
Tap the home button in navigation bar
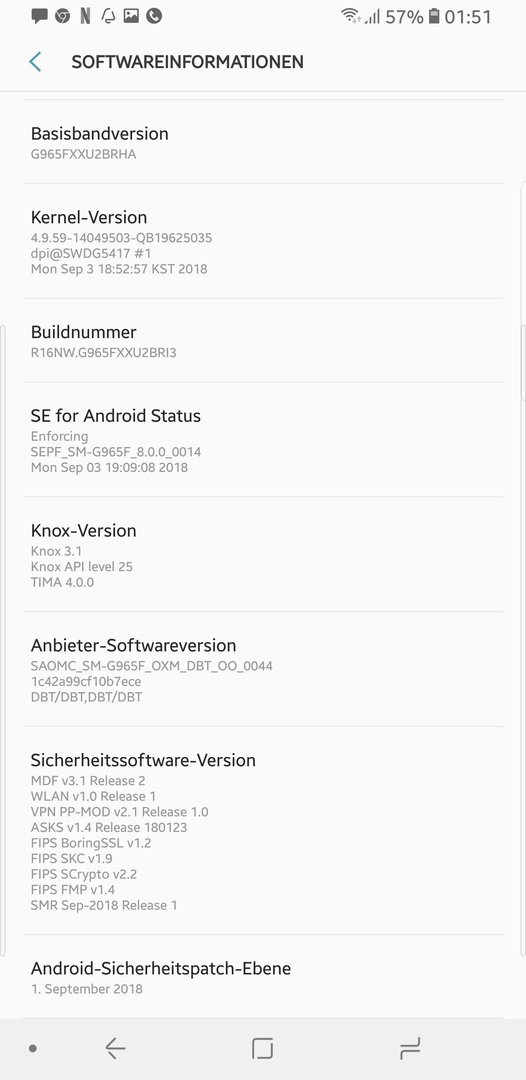click(x=262, y=1048)
